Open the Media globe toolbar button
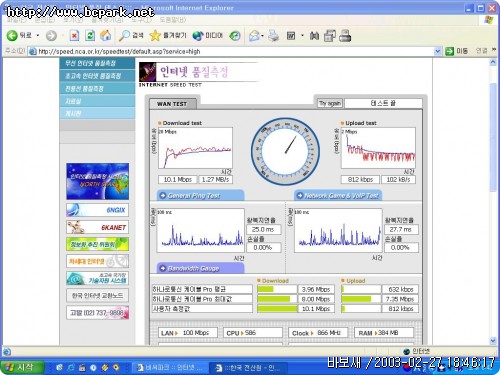The width and height of the screenshot is (500, 375). pos(207,35)
